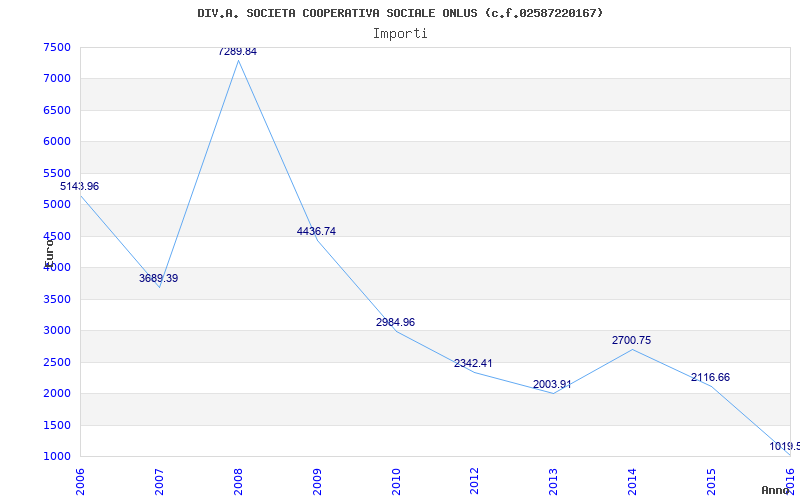Screen dimensions: 800x500
Task: Click the 2012 x-axis year label
Action: 474,481
